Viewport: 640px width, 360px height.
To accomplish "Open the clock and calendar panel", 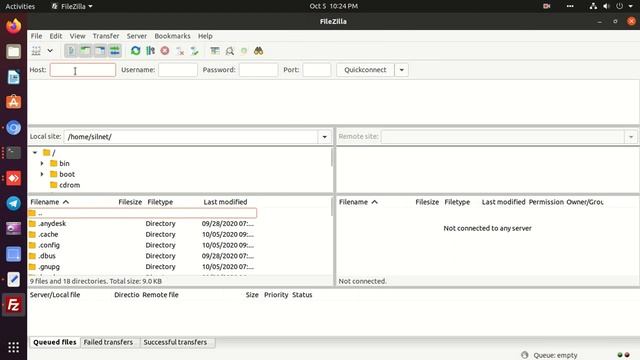I will (333, 6).
